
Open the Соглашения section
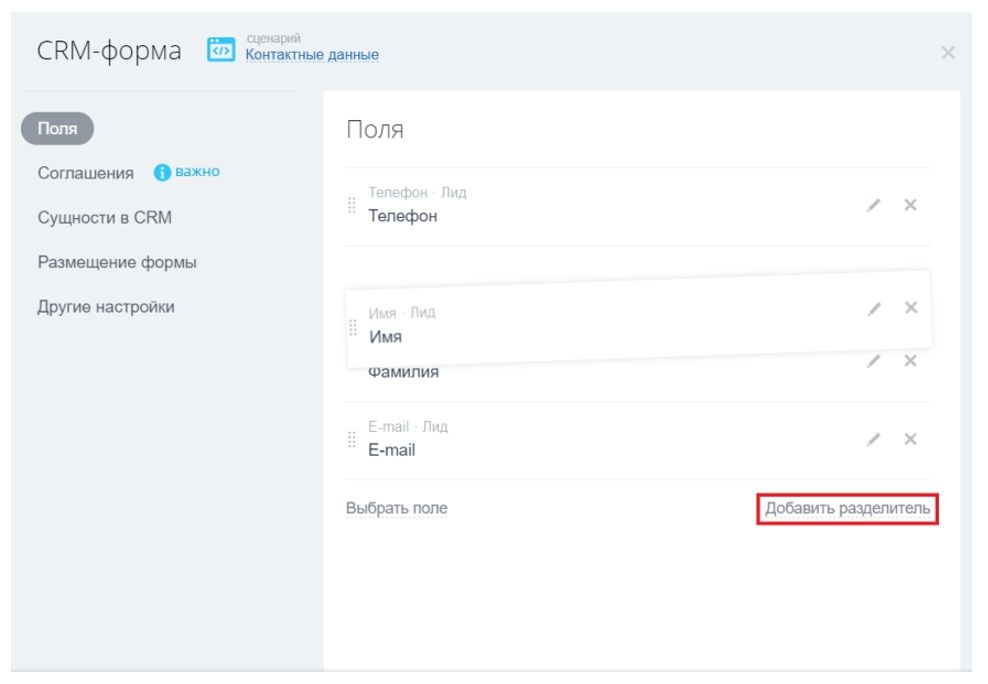click(86, 173)
